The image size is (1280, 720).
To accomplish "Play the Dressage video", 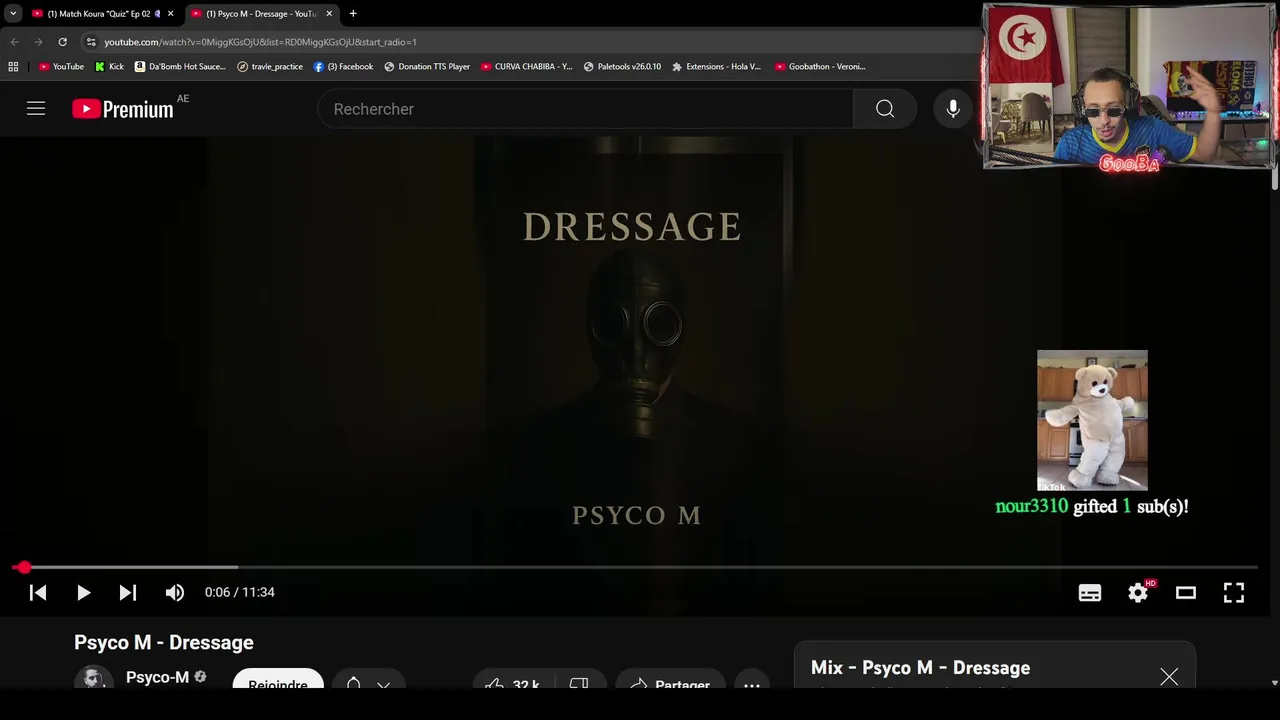I will coord(84,593).
